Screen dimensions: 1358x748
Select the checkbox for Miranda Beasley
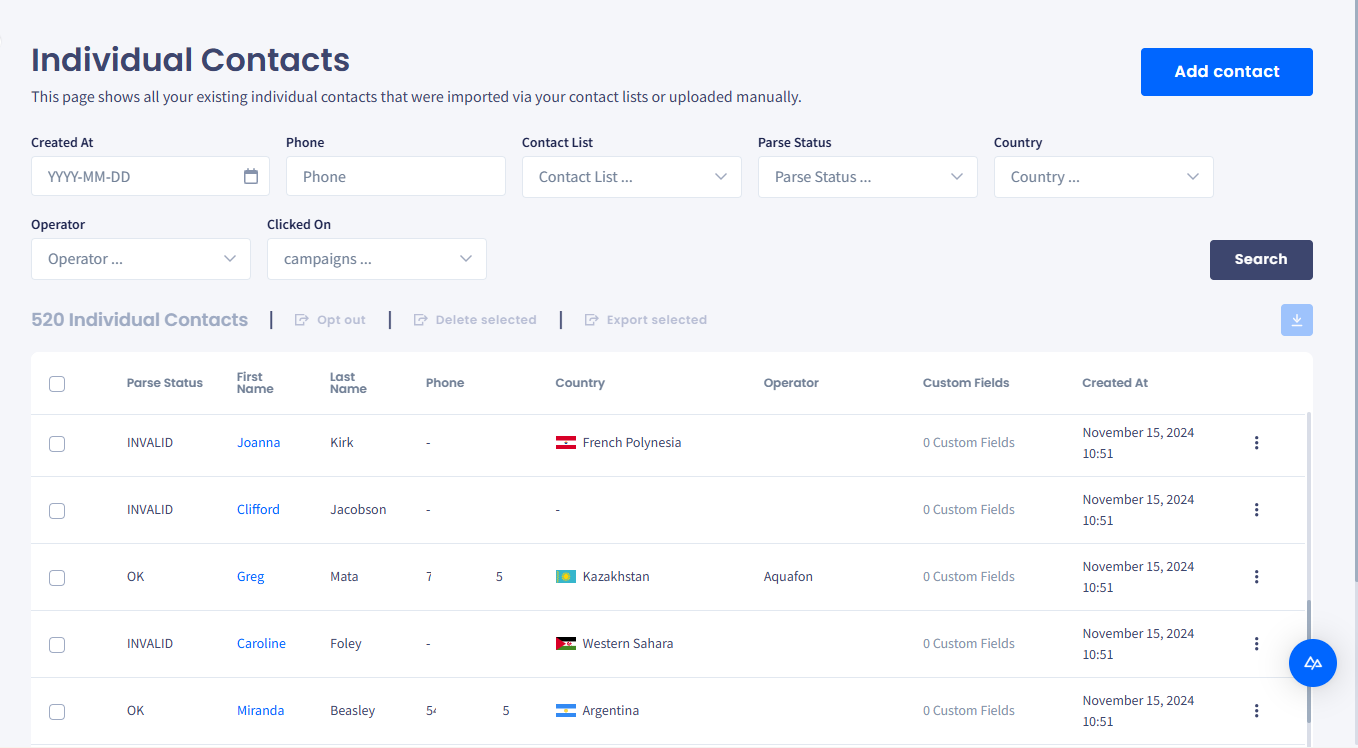point(57,712)
